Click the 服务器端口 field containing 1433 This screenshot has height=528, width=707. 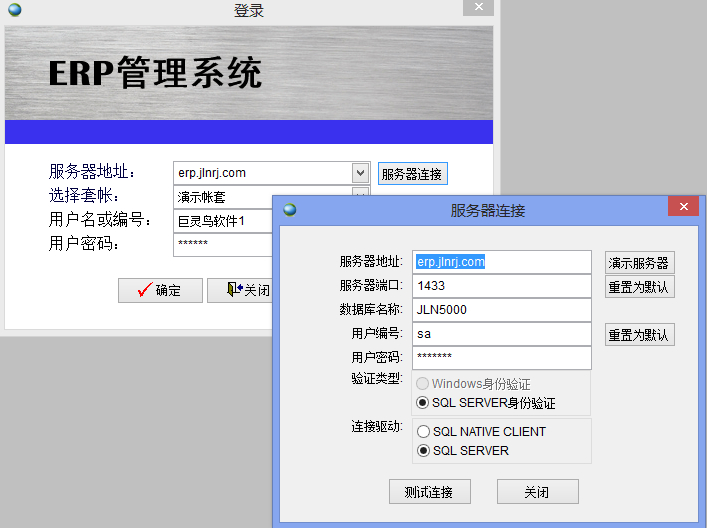(501, 286)
